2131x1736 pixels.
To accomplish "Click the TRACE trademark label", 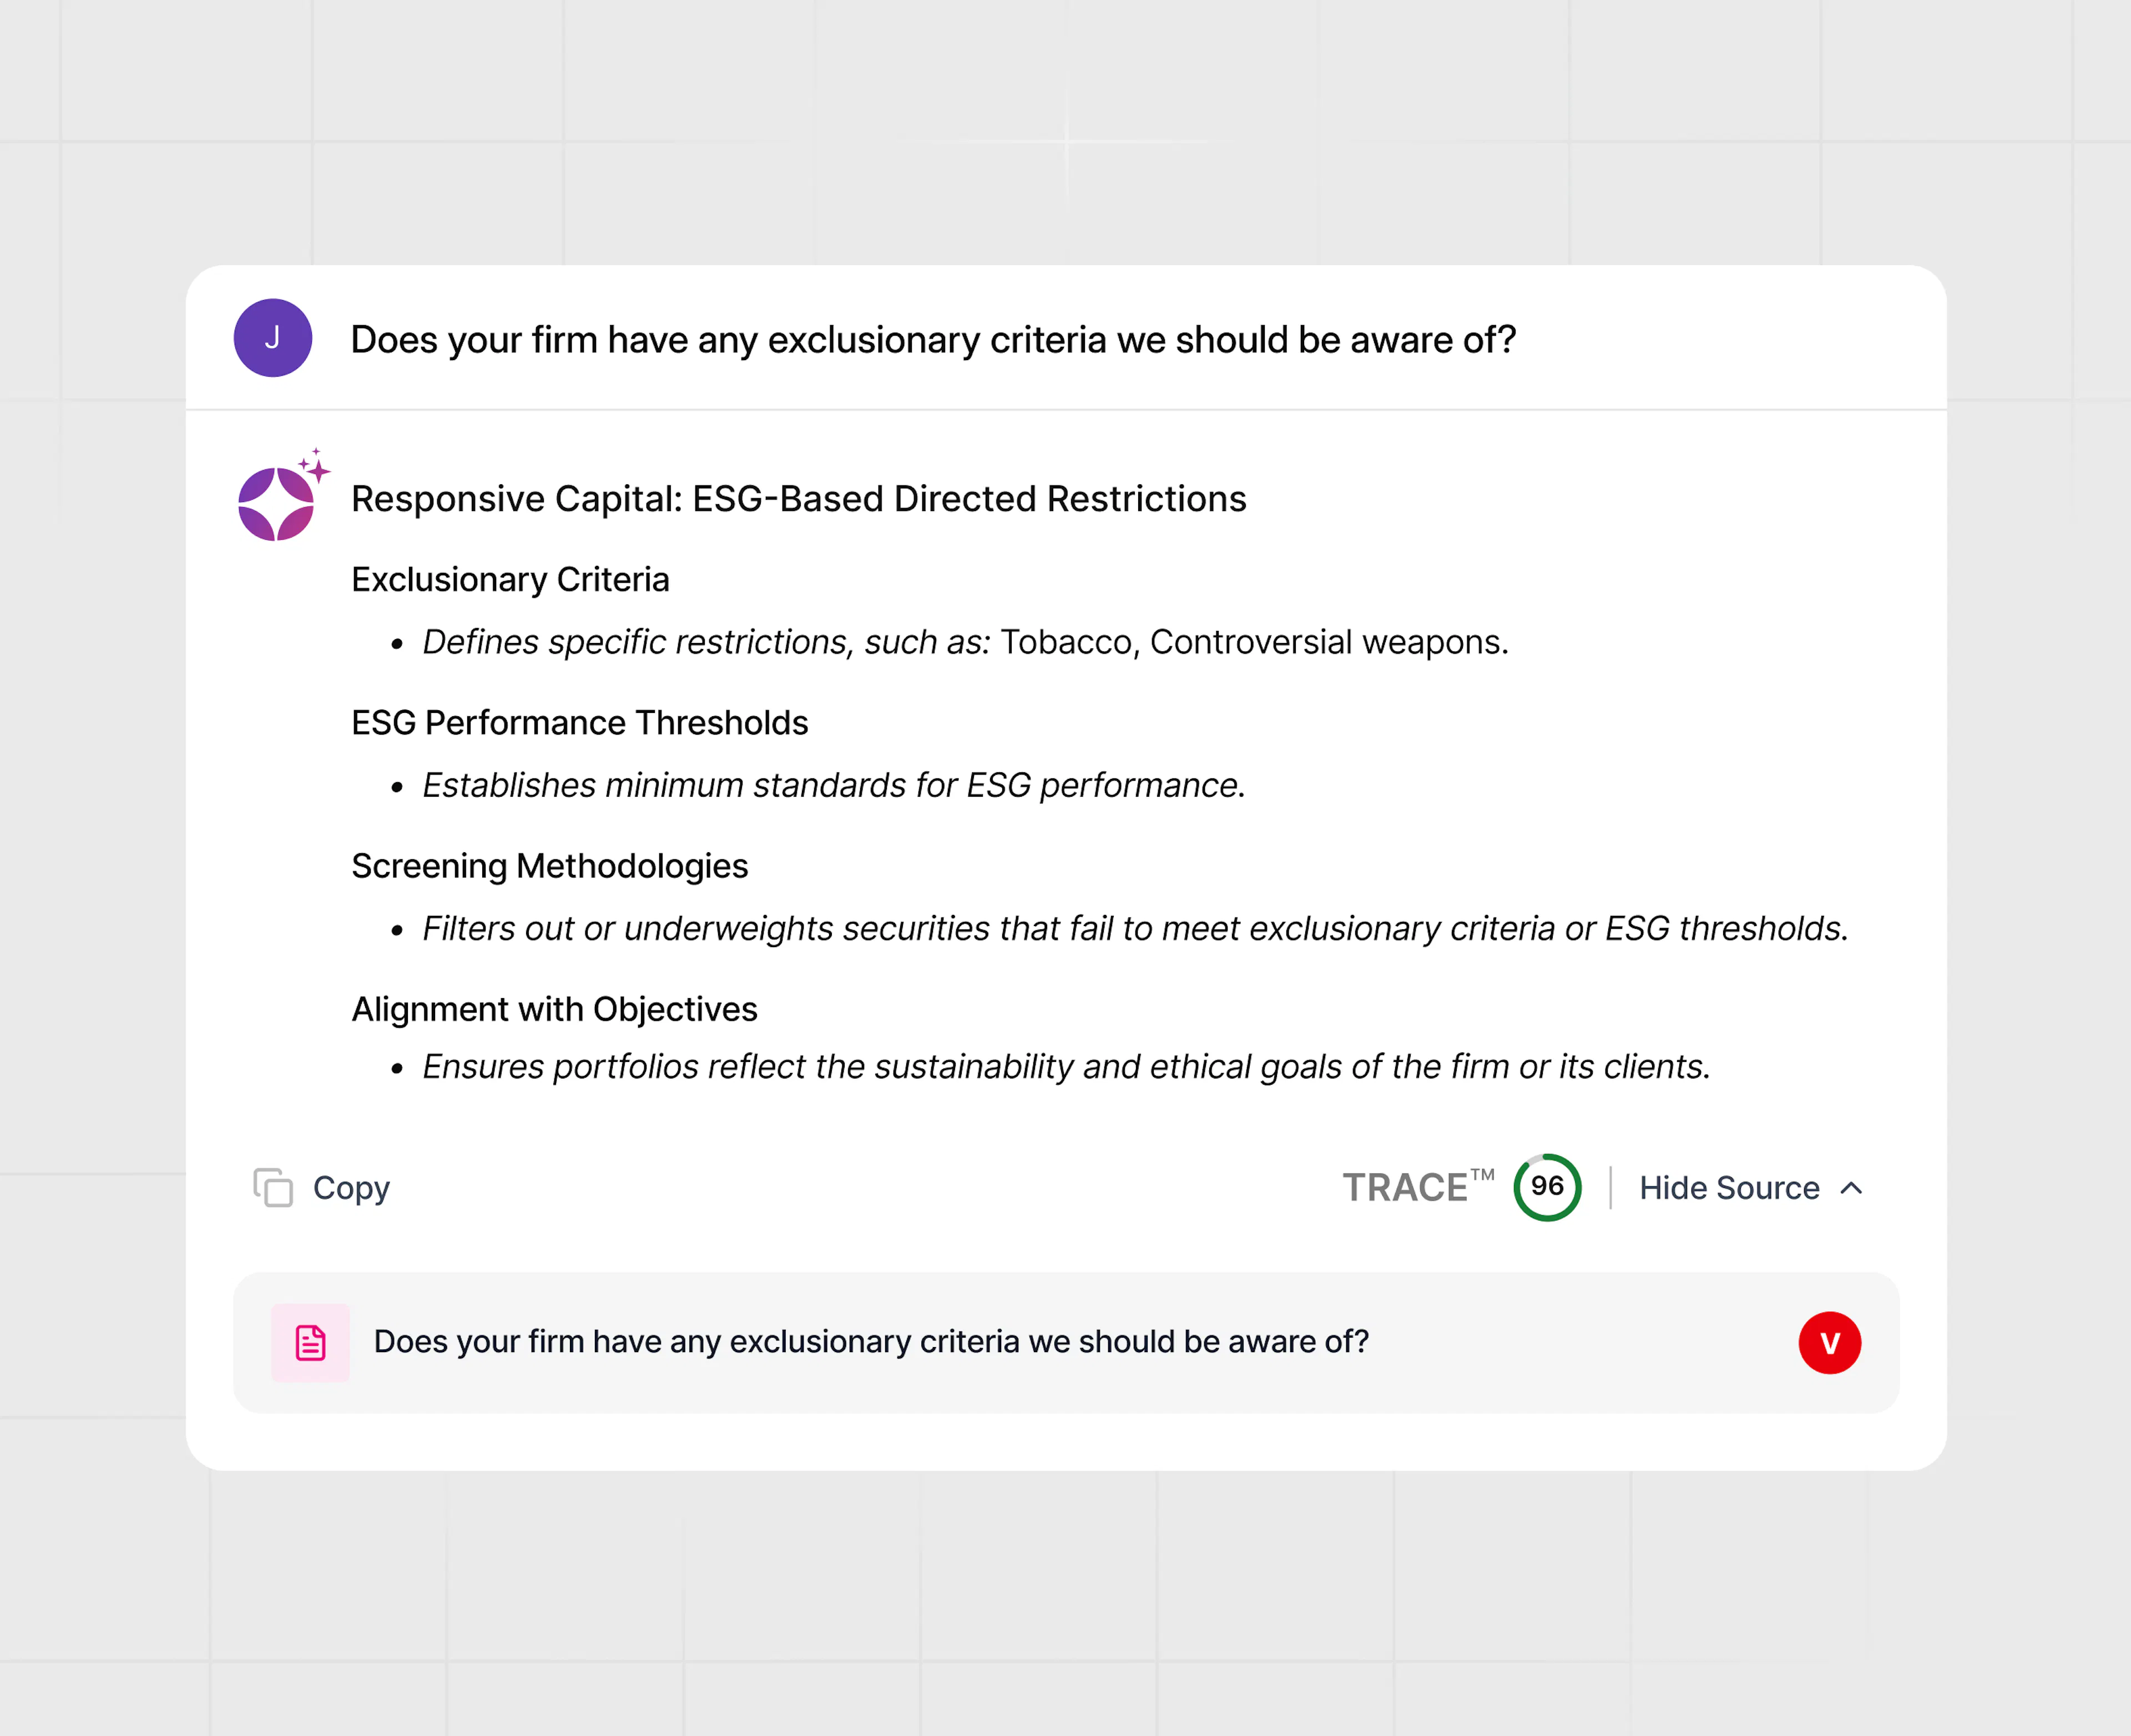I will click(x=1420, y=1187).
